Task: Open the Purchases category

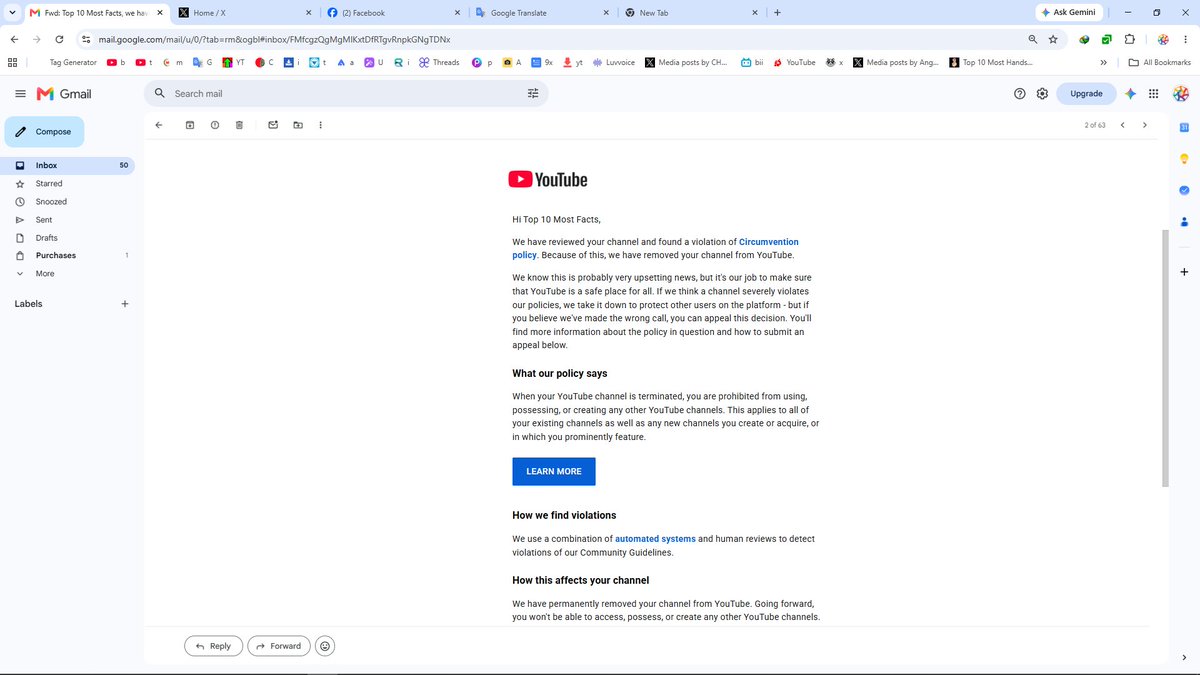Action: 67,256
